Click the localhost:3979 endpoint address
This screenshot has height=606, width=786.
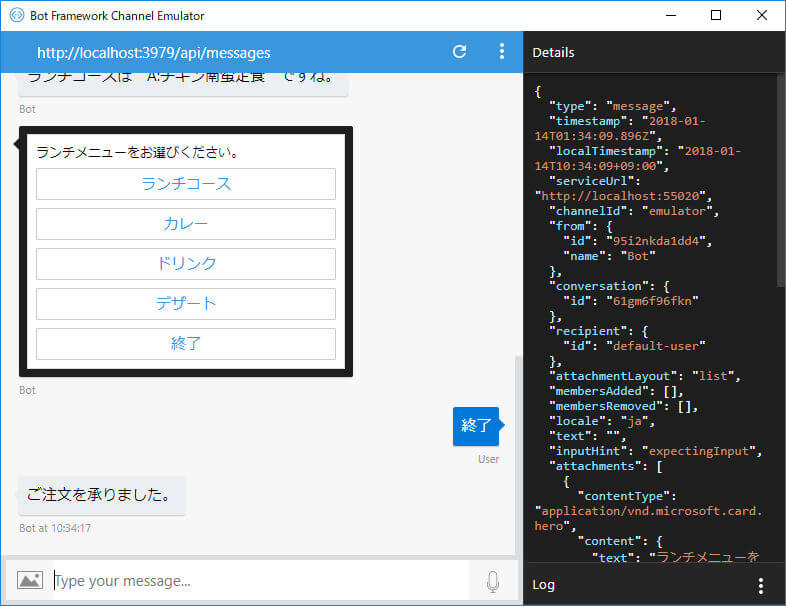153,53
